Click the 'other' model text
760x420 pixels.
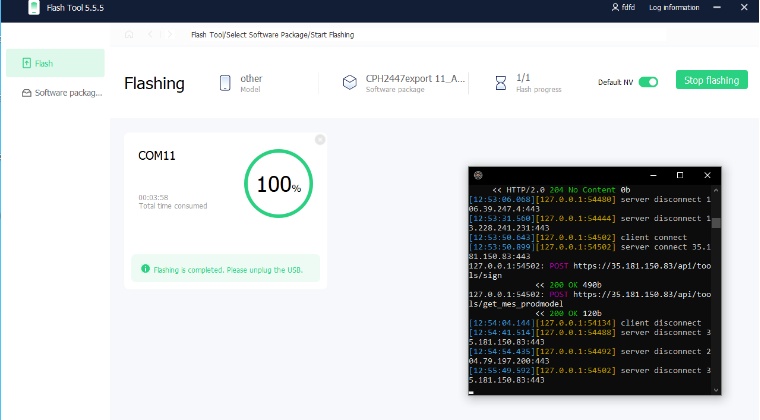251,78
